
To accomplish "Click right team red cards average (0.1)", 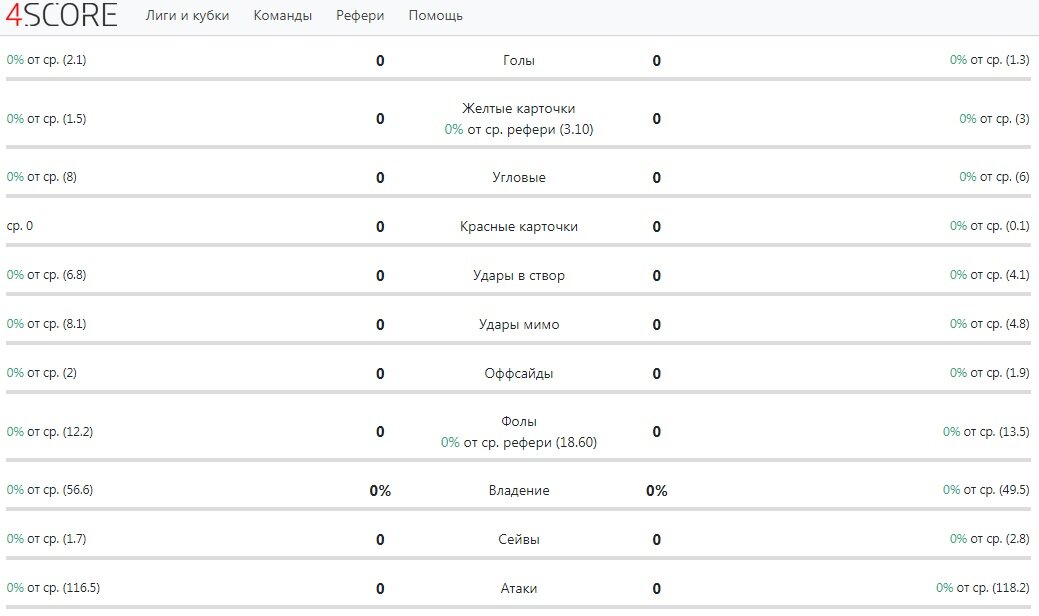I will tap(989, 226).
